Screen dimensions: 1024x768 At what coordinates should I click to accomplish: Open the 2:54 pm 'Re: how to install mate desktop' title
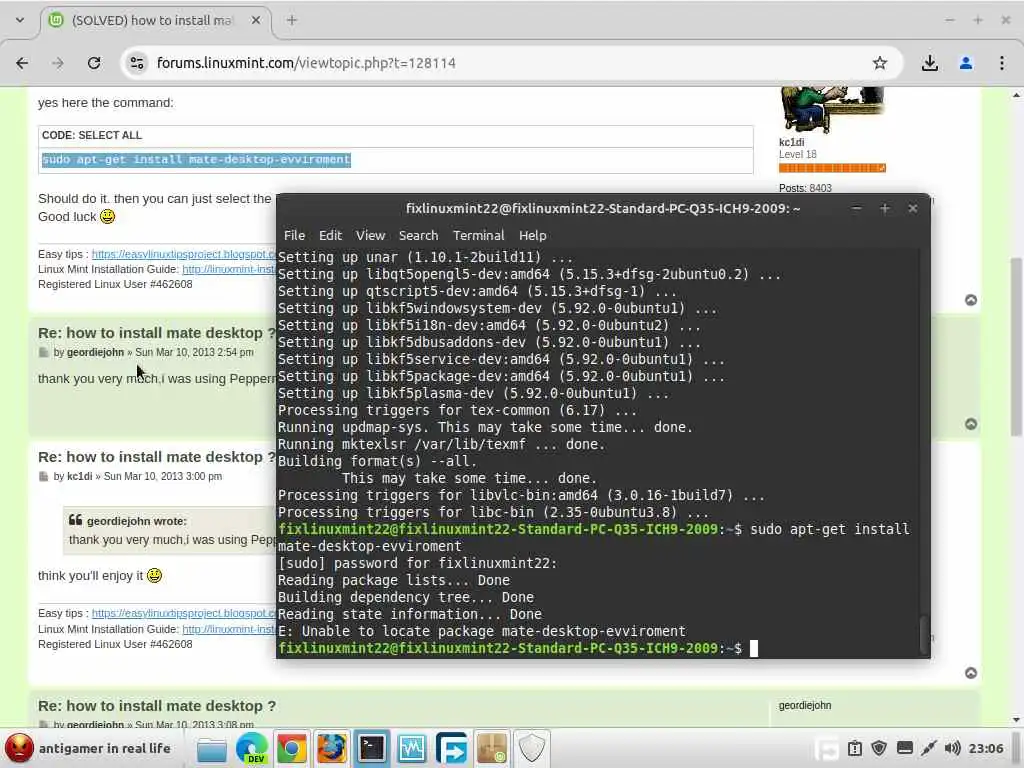click(157, 333)
